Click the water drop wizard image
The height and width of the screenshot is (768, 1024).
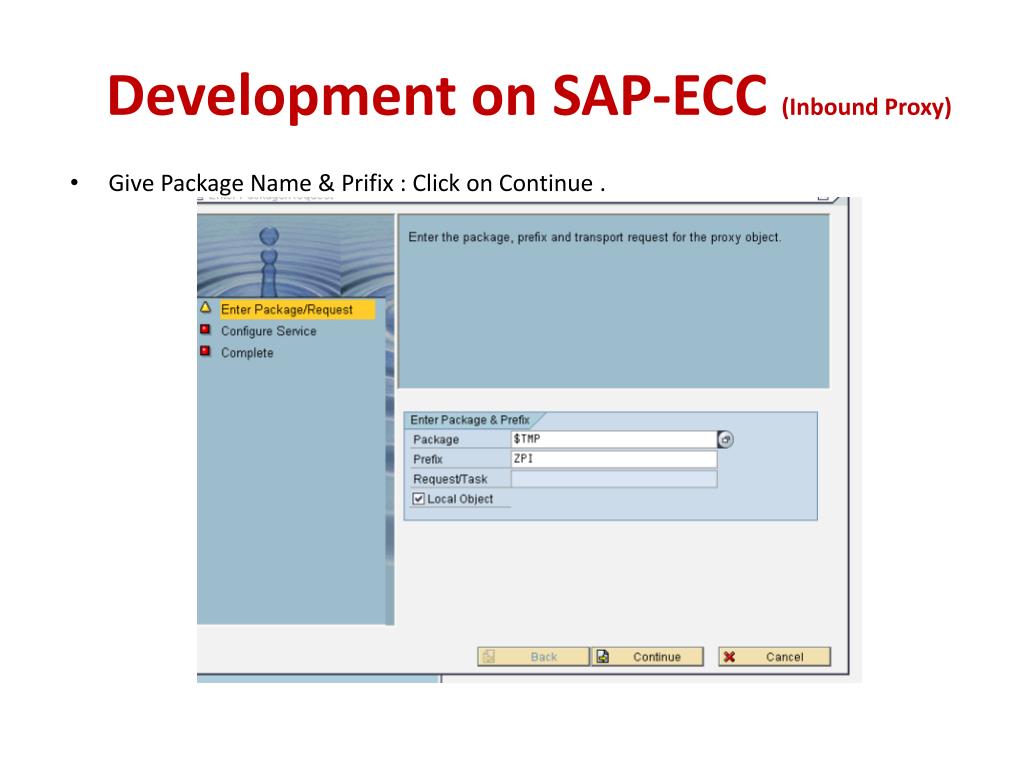295,256
